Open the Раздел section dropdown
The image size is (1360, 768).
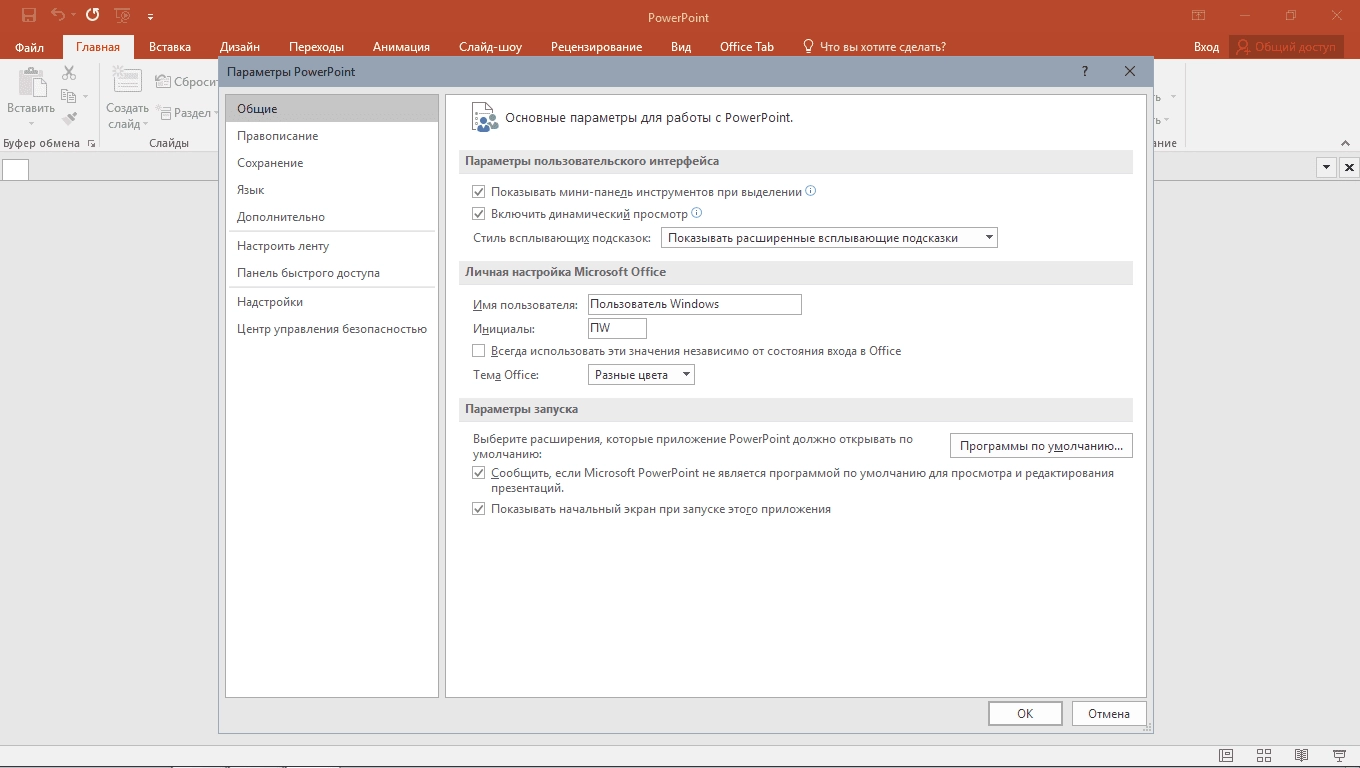point(186,113)
